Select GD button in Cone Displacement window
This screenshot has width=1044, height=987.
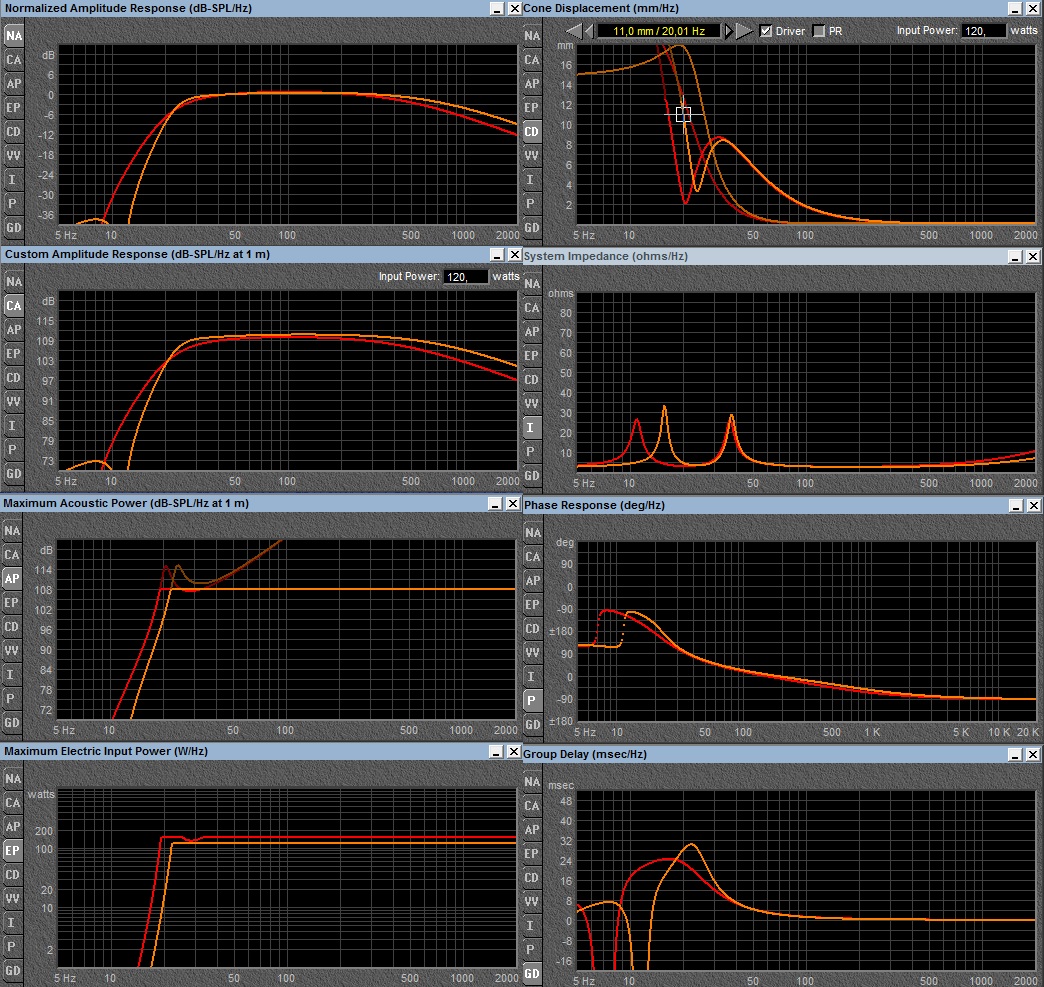531,228
